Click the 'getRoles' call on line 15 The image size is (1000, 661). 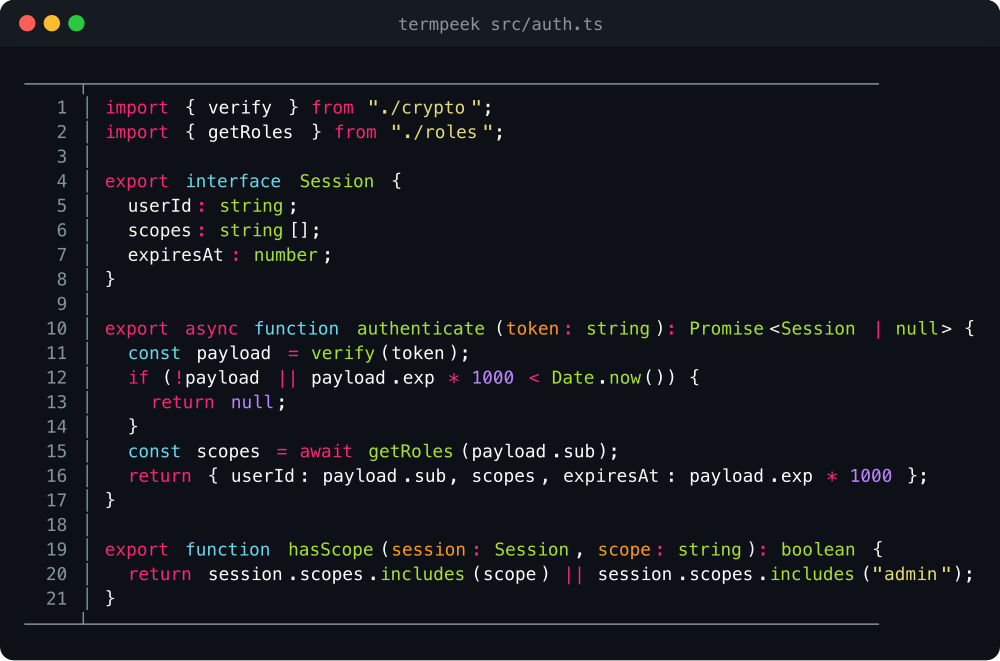point(411,451)
